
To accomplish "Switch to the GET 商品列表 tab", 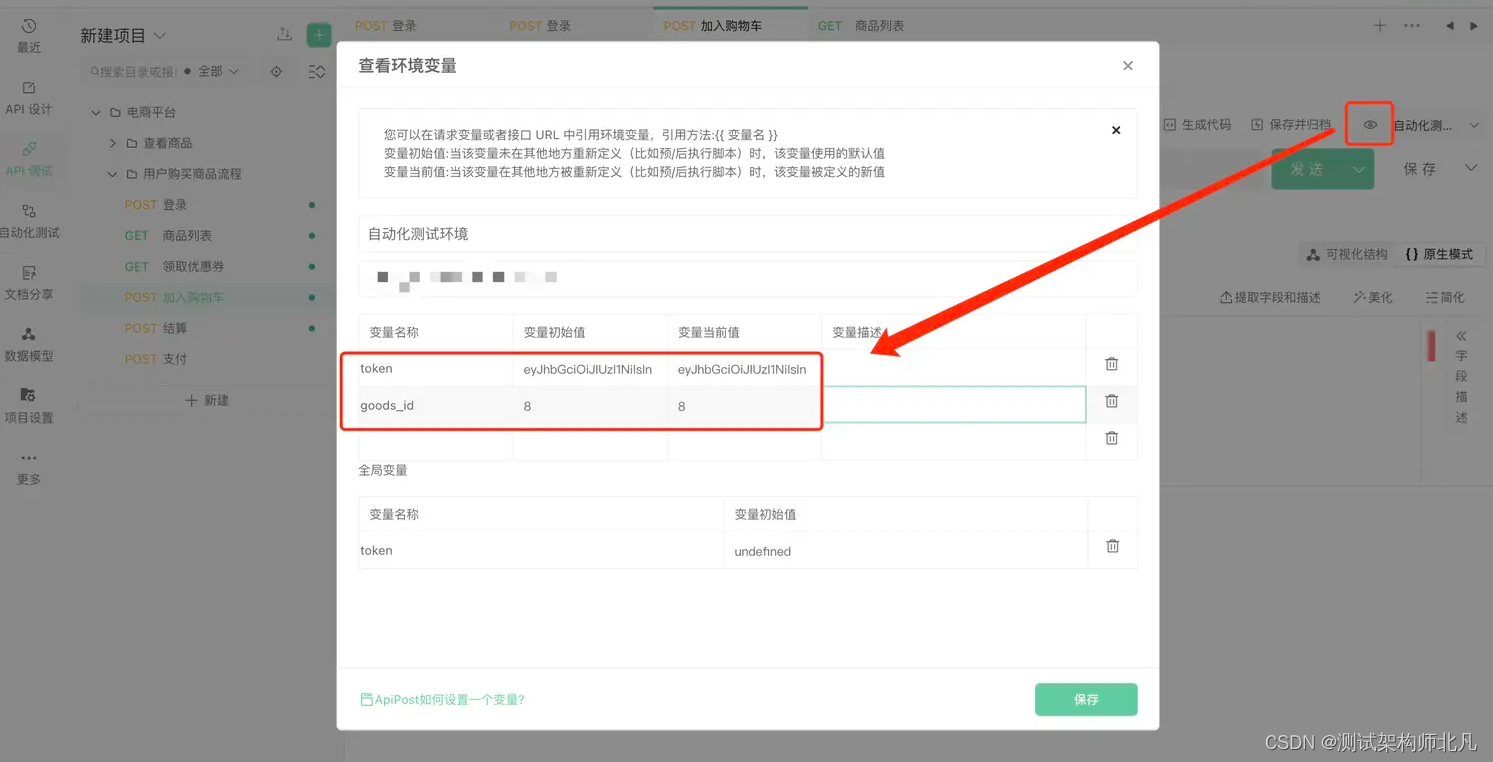I will 861,26.
